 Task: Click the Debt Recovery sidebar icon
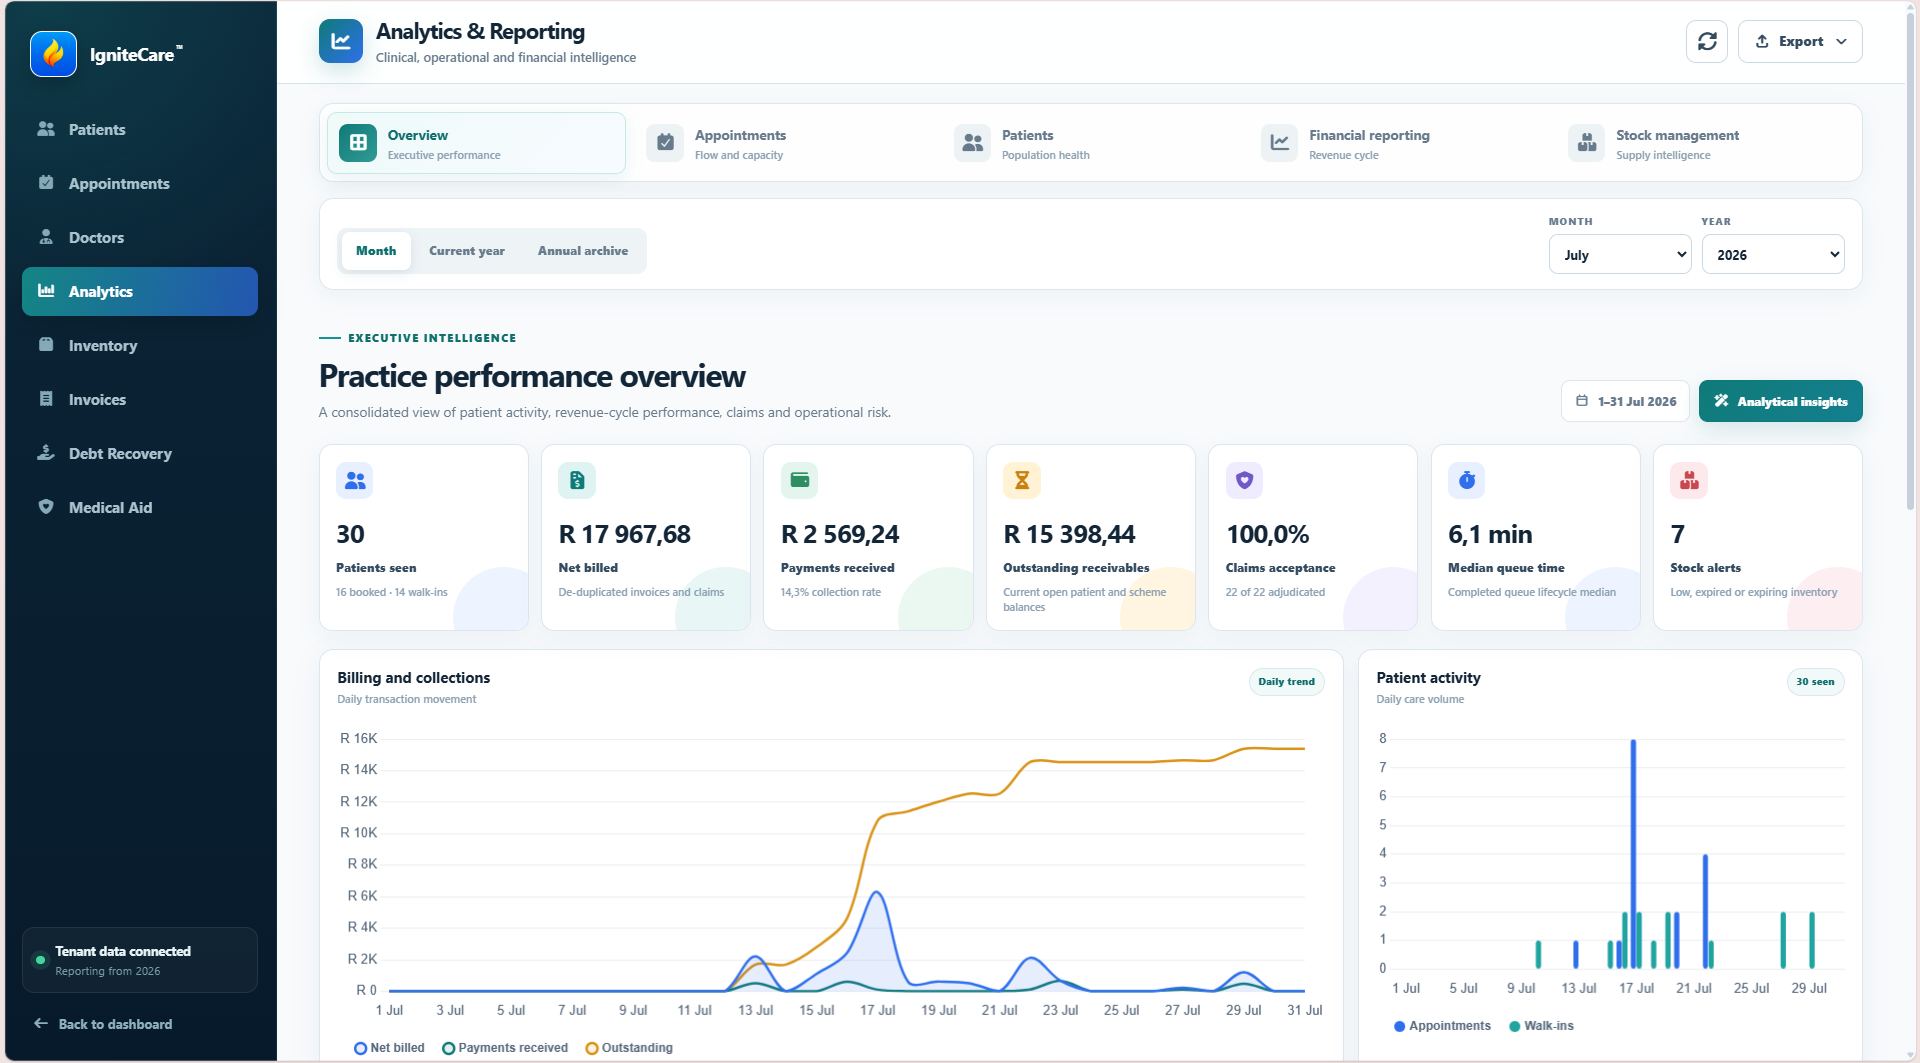coord(46,453)
